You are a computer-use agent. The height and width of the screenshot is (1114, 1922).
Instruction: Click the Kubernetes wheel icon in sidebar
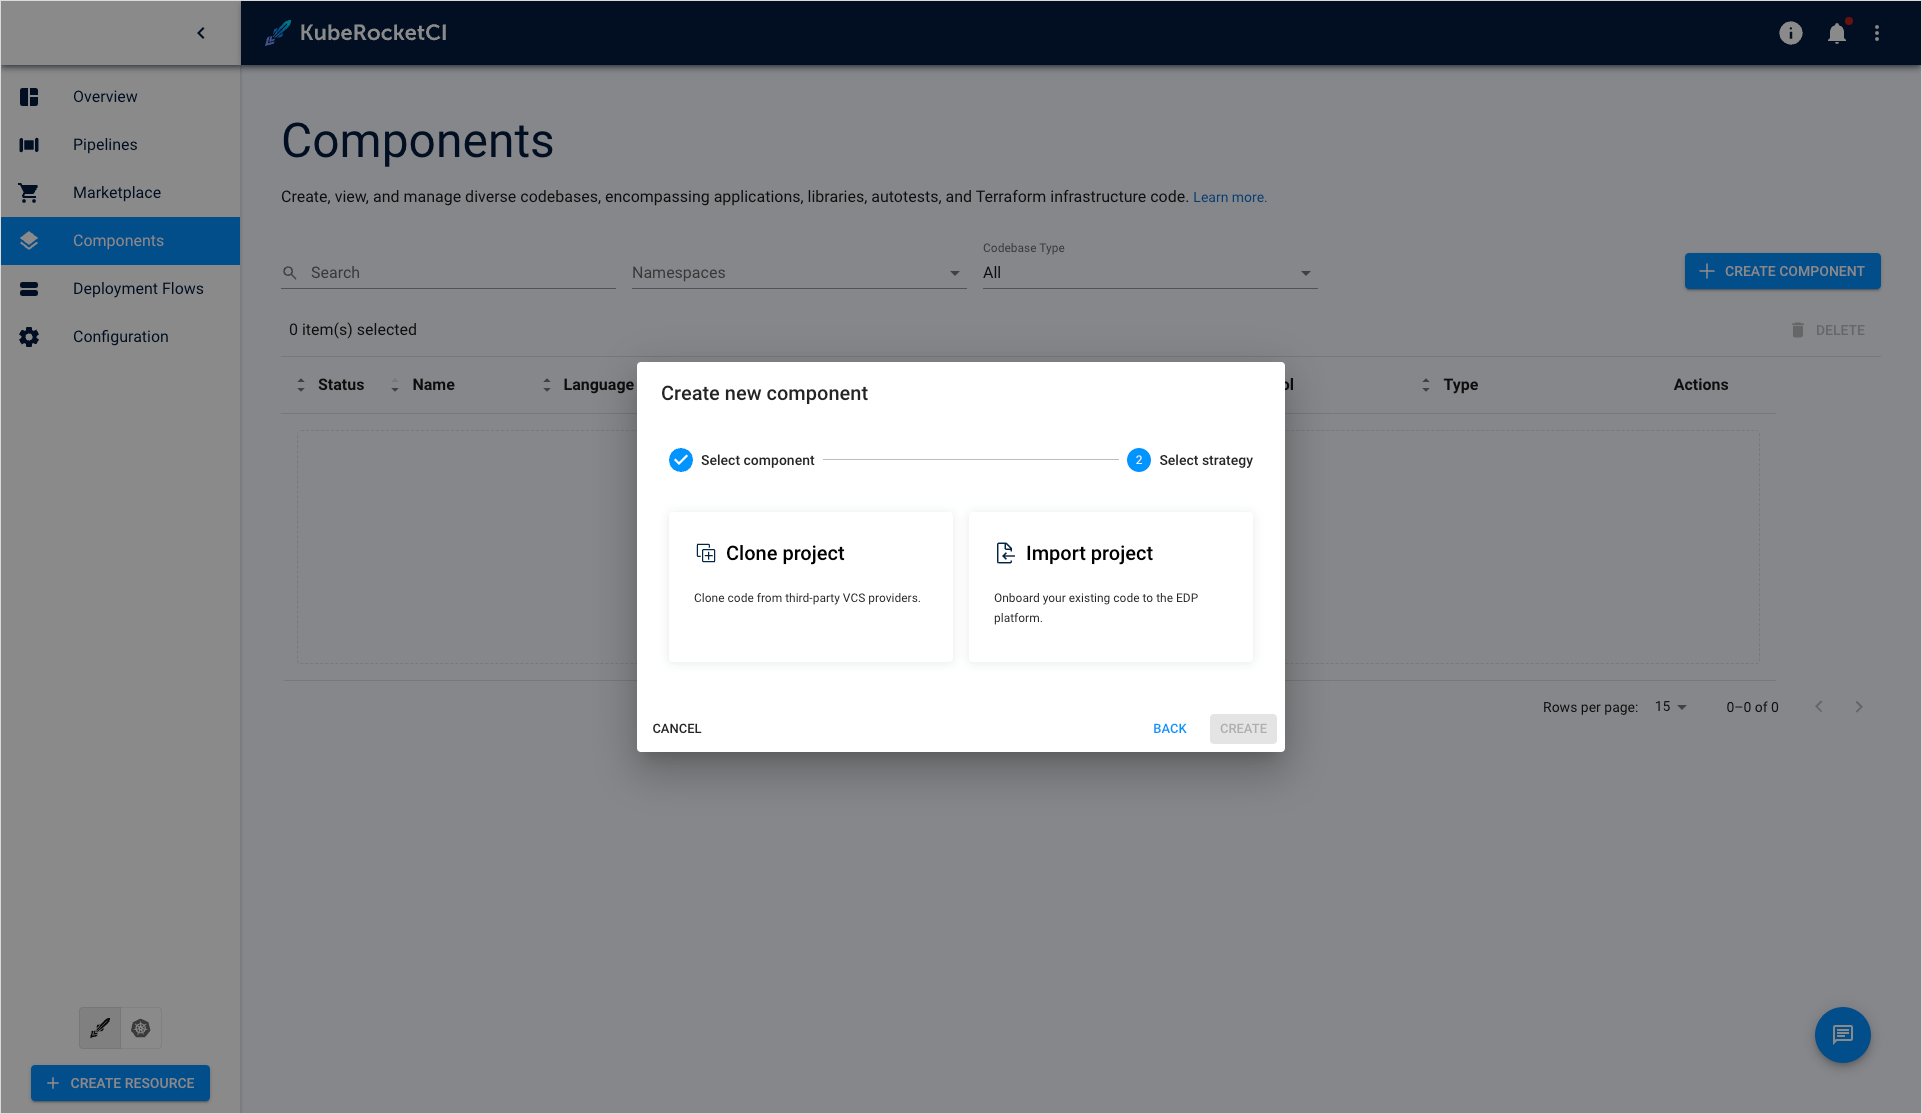141,1028
